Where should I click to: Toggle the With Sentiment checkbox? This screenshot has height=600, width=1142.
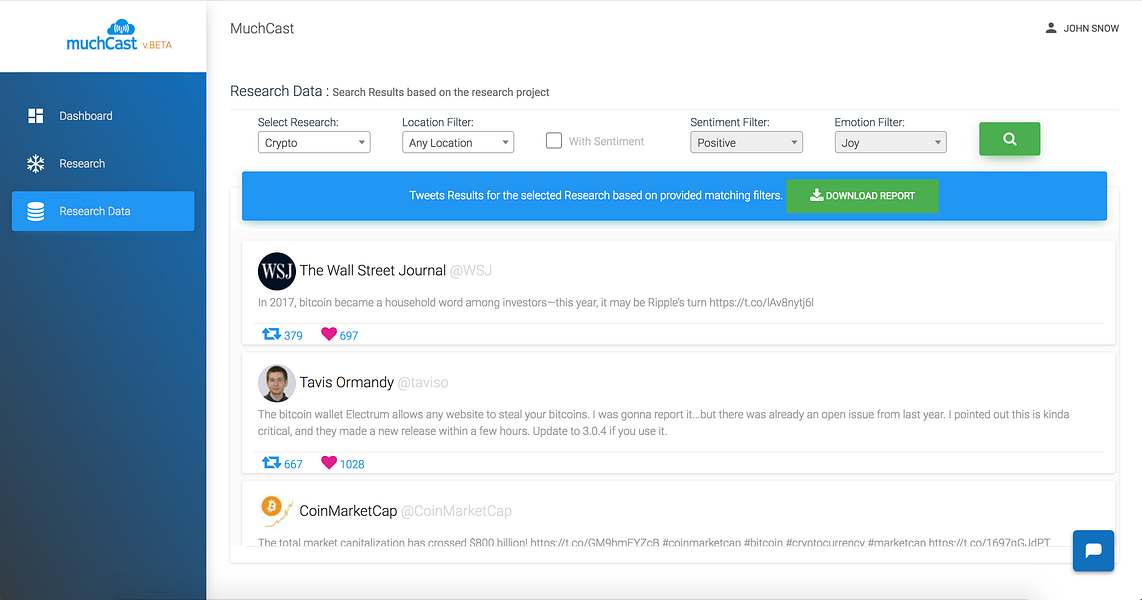tap(554, 141)
